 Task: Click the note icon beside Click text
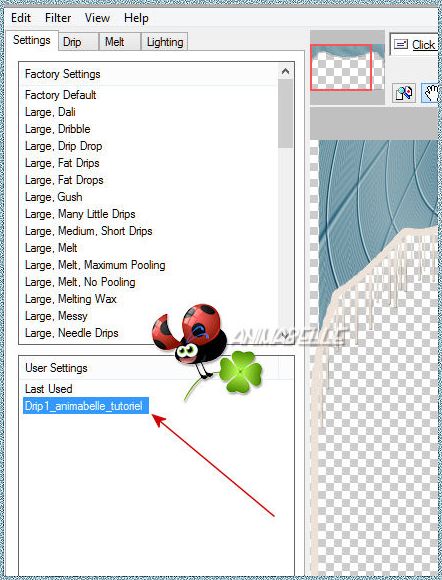click(401, 45)
